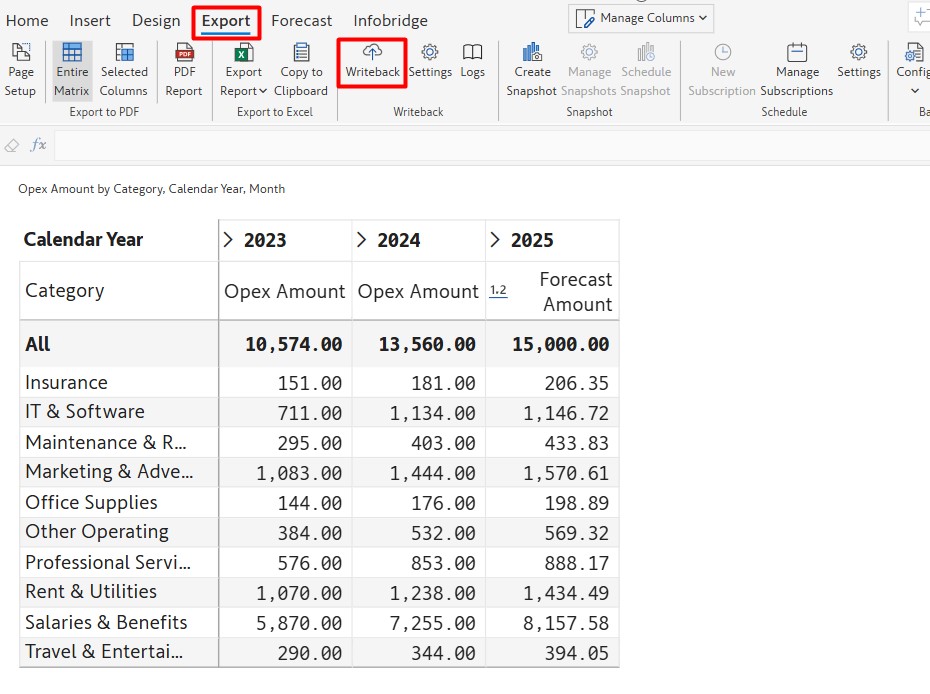Open the Forecast tab
Screen dimensions: 930x694
click(301, 21)
